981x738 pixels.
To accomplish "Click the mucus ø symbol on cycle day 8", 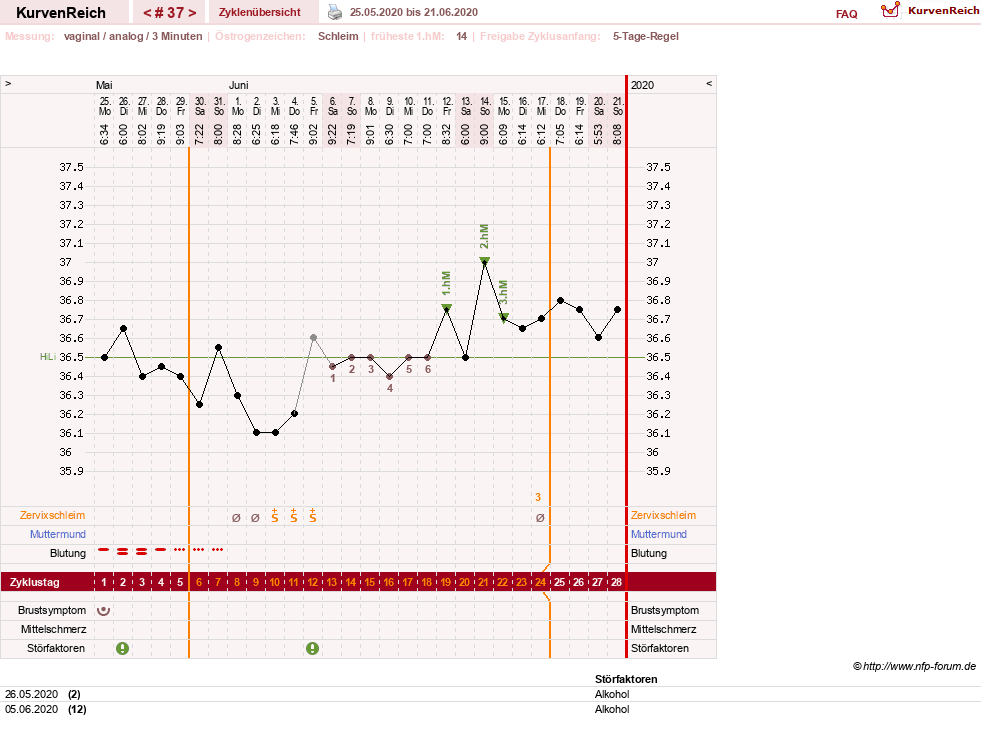I will pyautogui.click(x=236, y=517).
